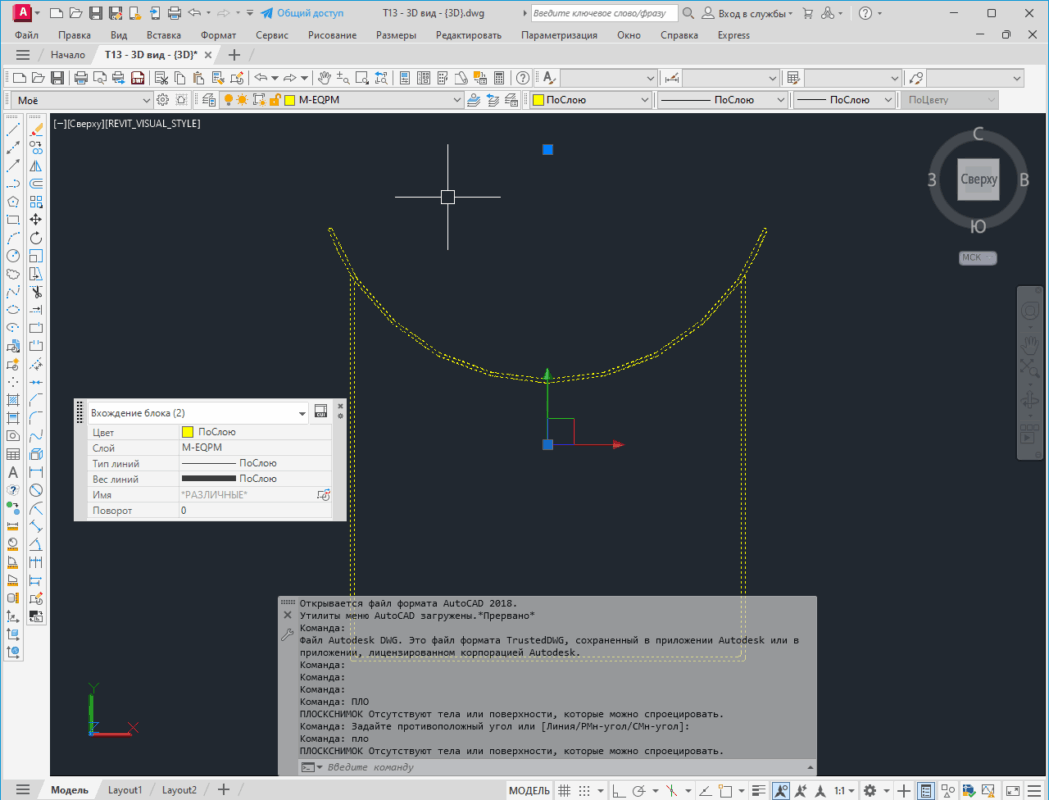Screen dimensions: 1049x800
Task: Click the Mirror tool icon
Action: [x=36, y=166]
